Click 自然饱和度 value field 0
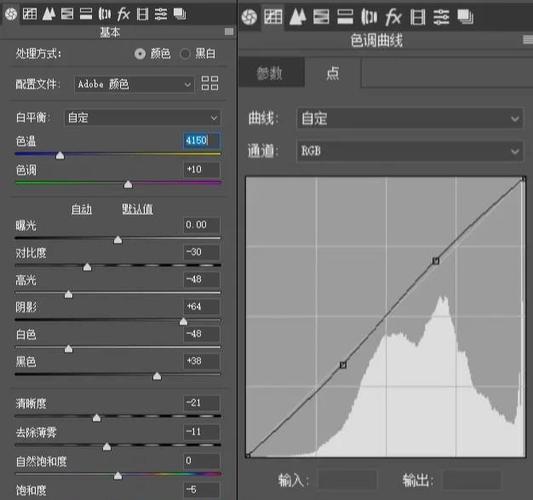 click(x=202, y=461)
